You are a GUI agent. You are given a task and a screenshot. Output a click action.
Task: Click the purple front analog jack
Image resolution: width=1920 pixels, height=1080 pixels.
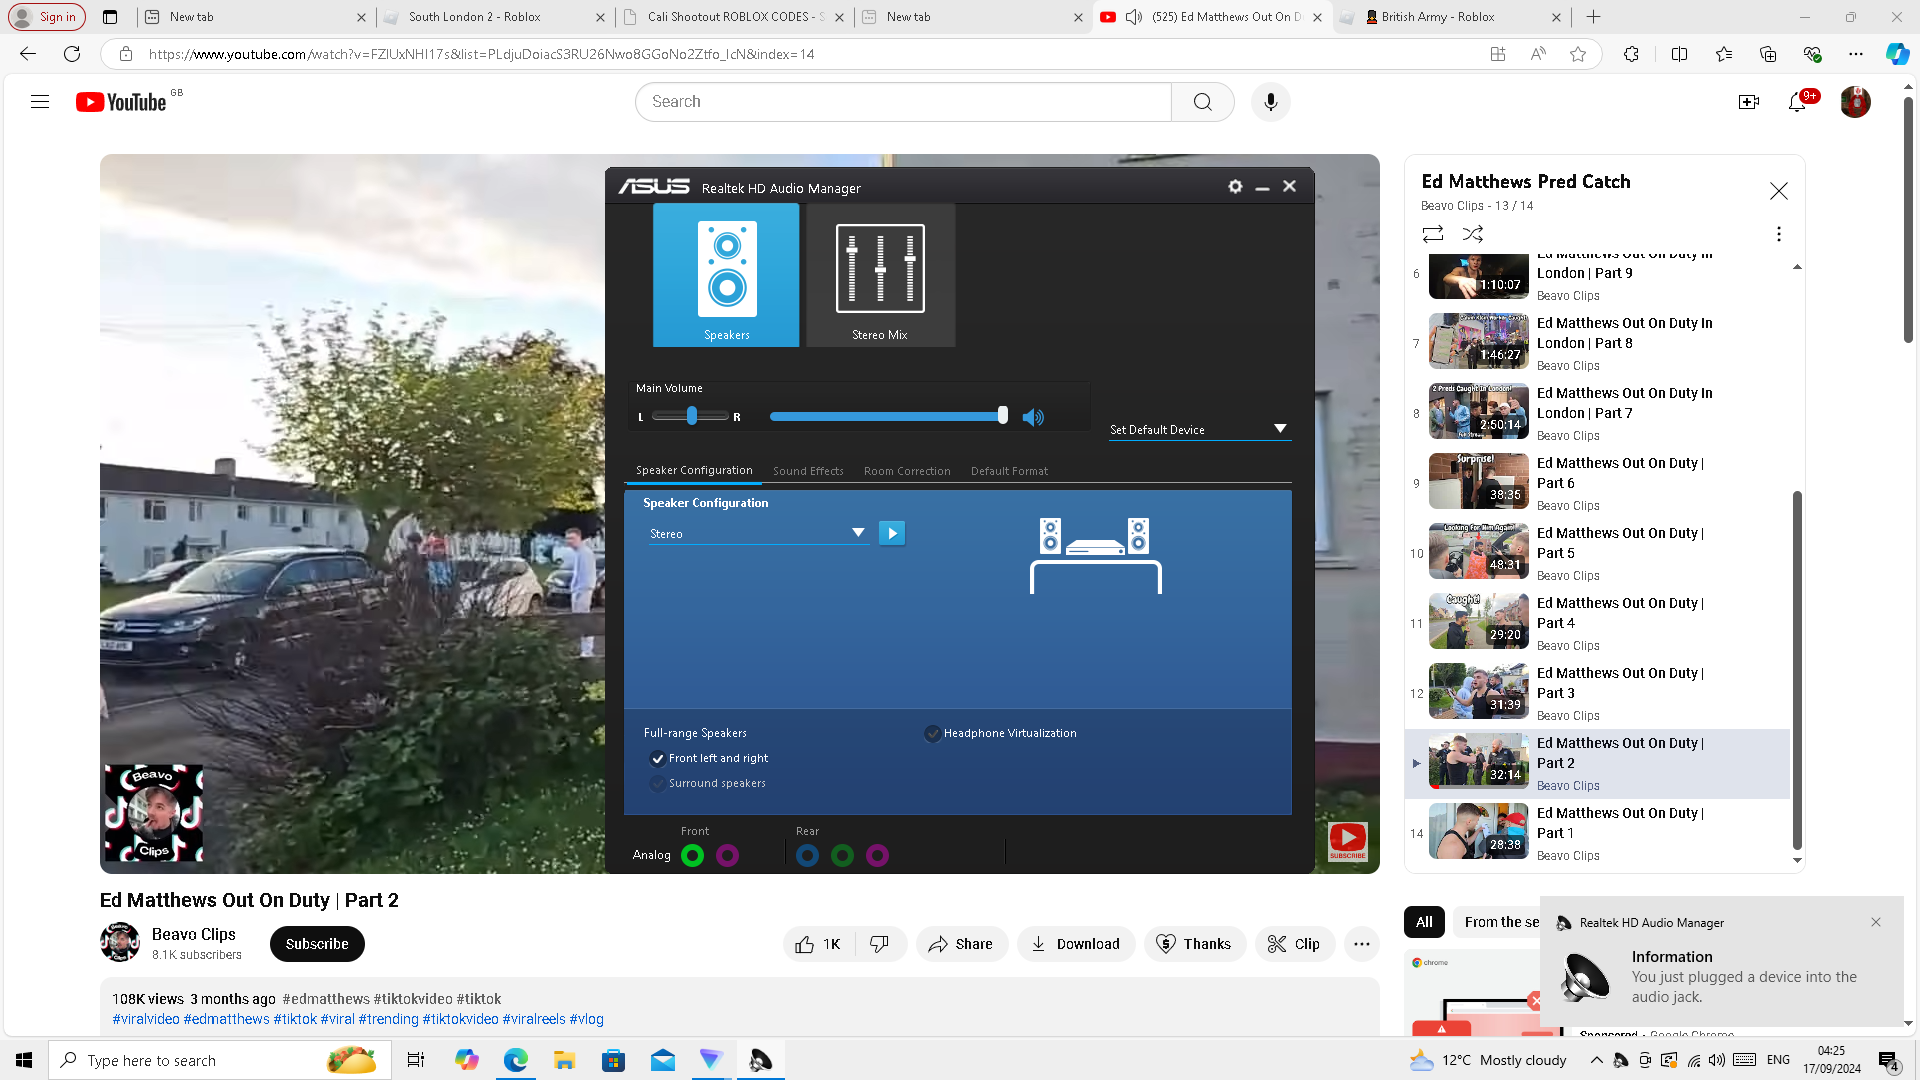[727, 855]
